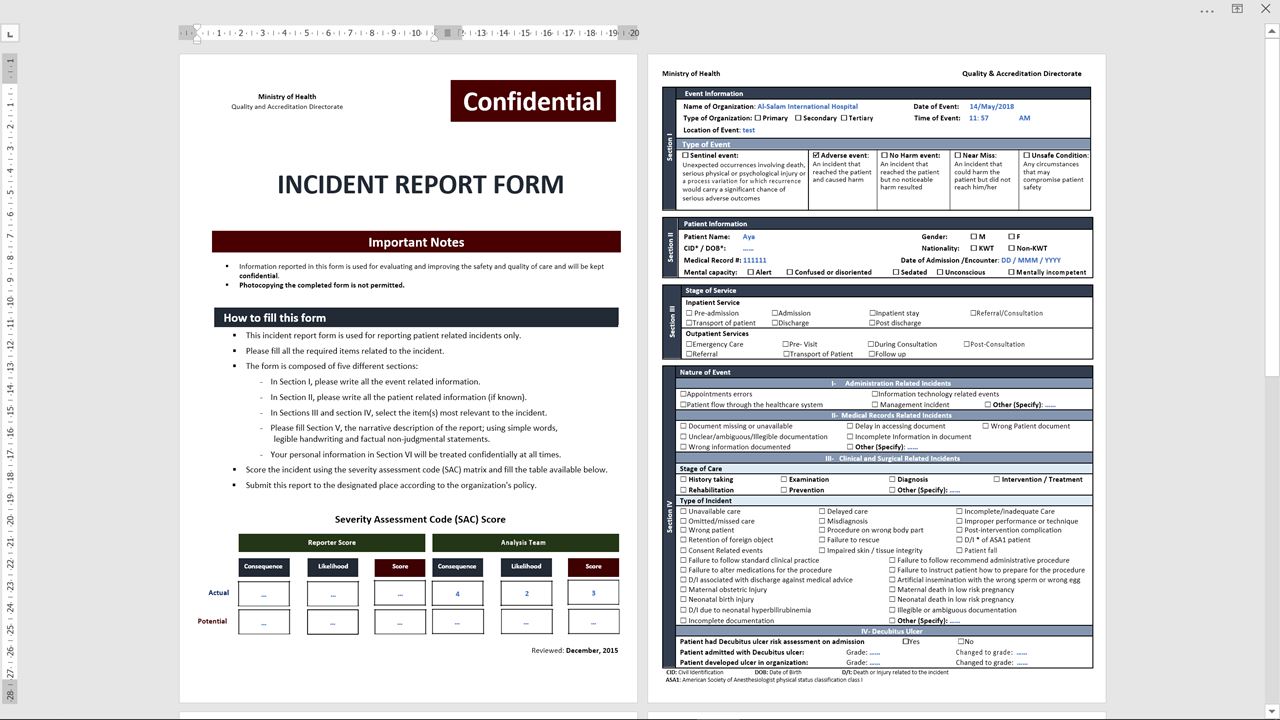The height and width of the screenshot is (720, 1280).
Task: Click the Patient Name value Aya
Action: point(749,237)
